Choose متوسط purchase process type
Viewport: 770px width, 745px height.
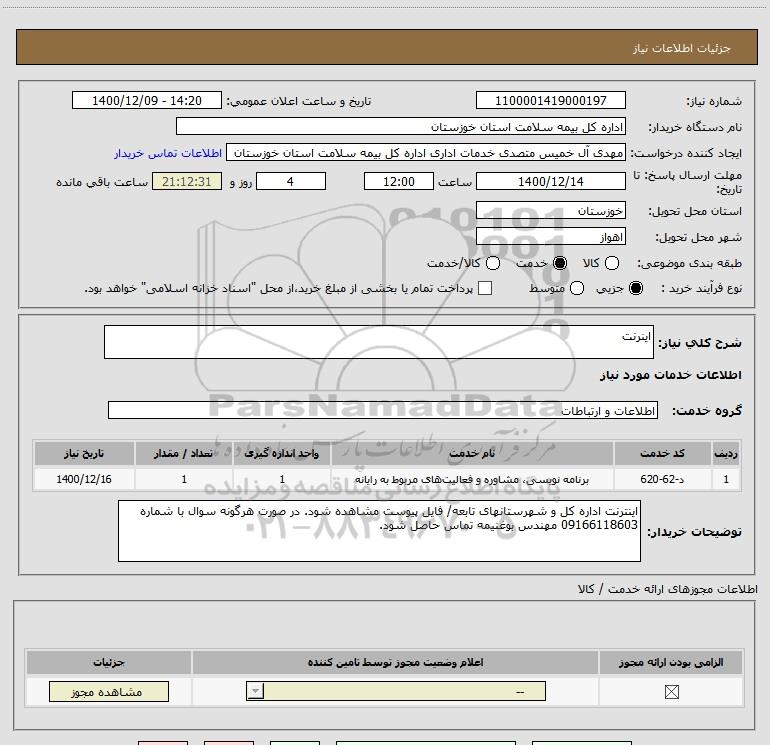[x=577, y=288]
